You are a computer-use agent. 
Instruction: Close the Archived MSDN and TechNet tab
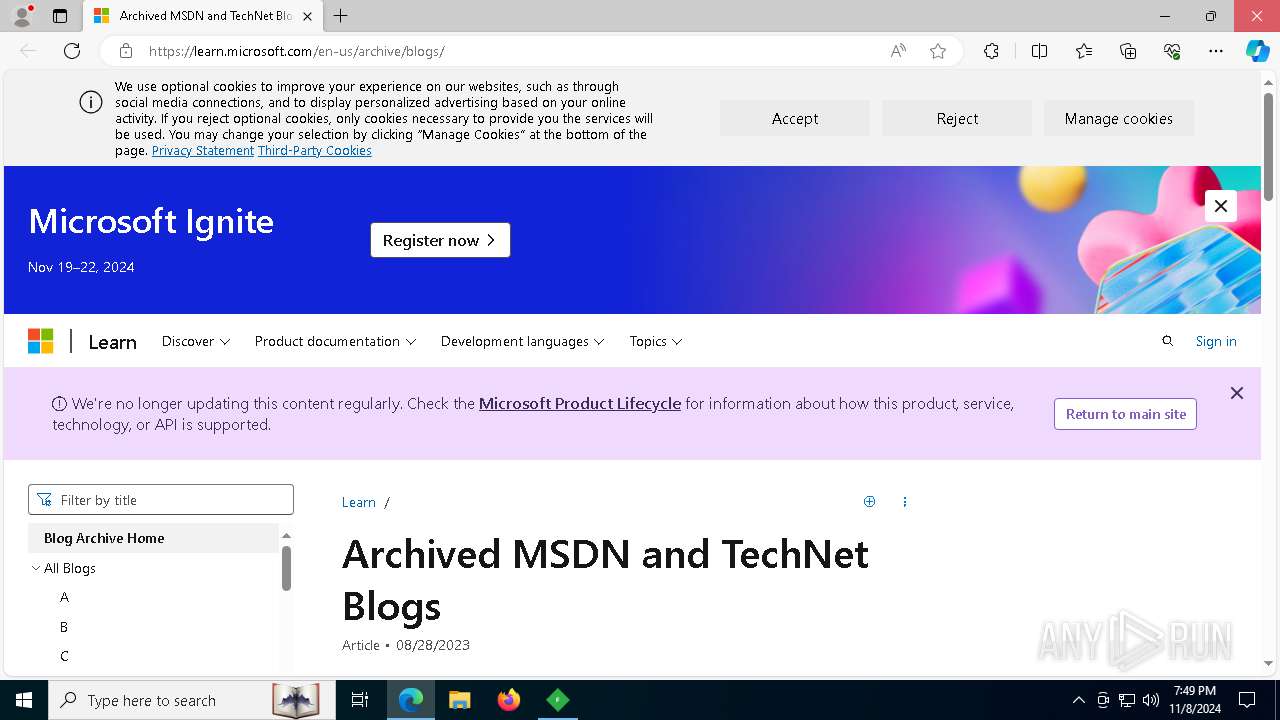tap(308, 16)
